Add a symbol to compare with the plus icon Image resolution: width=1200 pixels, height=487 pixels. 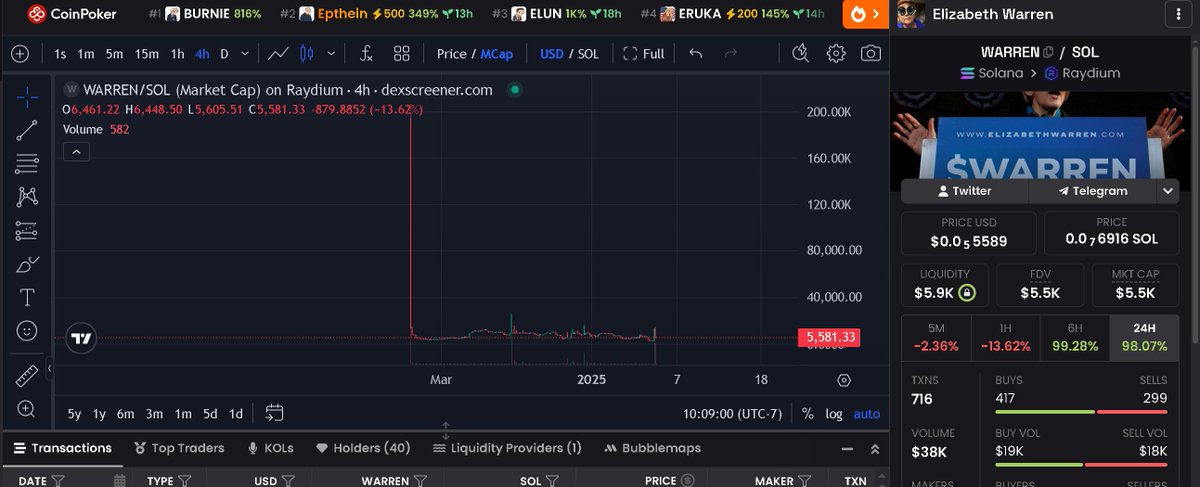pyautogui.click(x=20, y=53)
